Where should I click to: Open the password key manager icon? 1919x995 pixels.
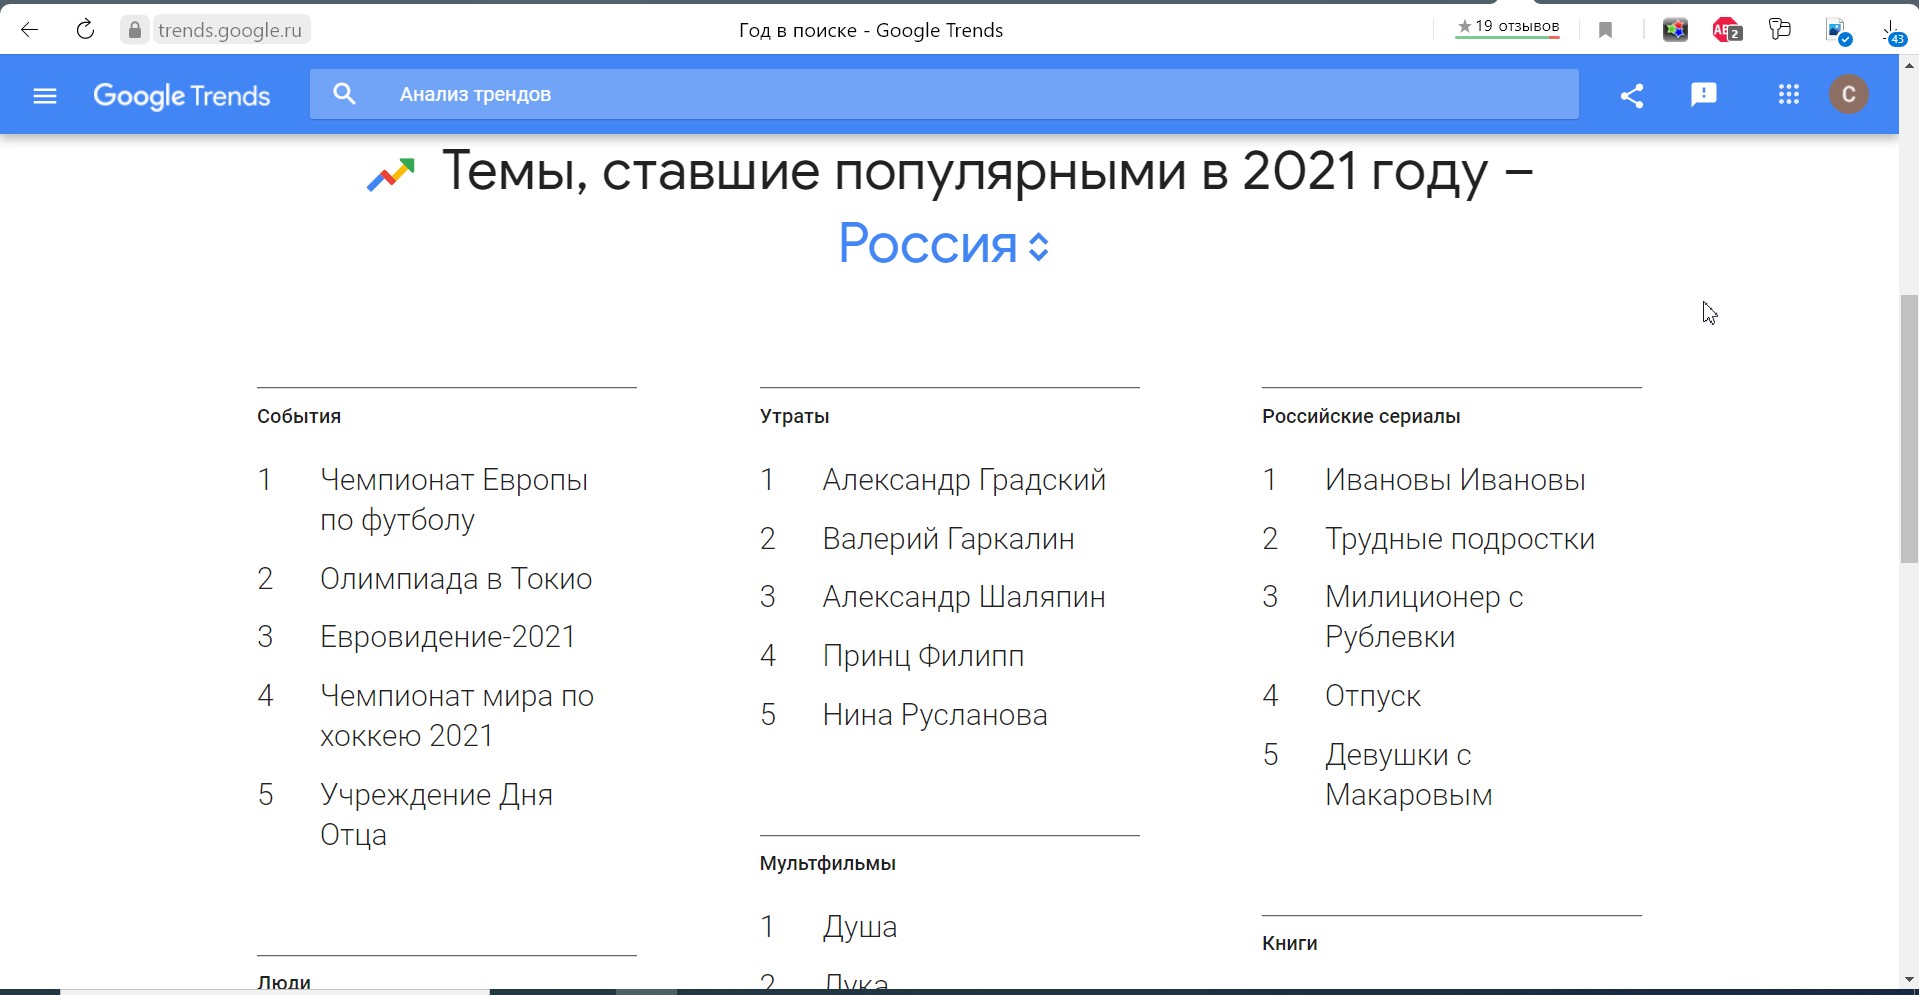point(1780,29)
